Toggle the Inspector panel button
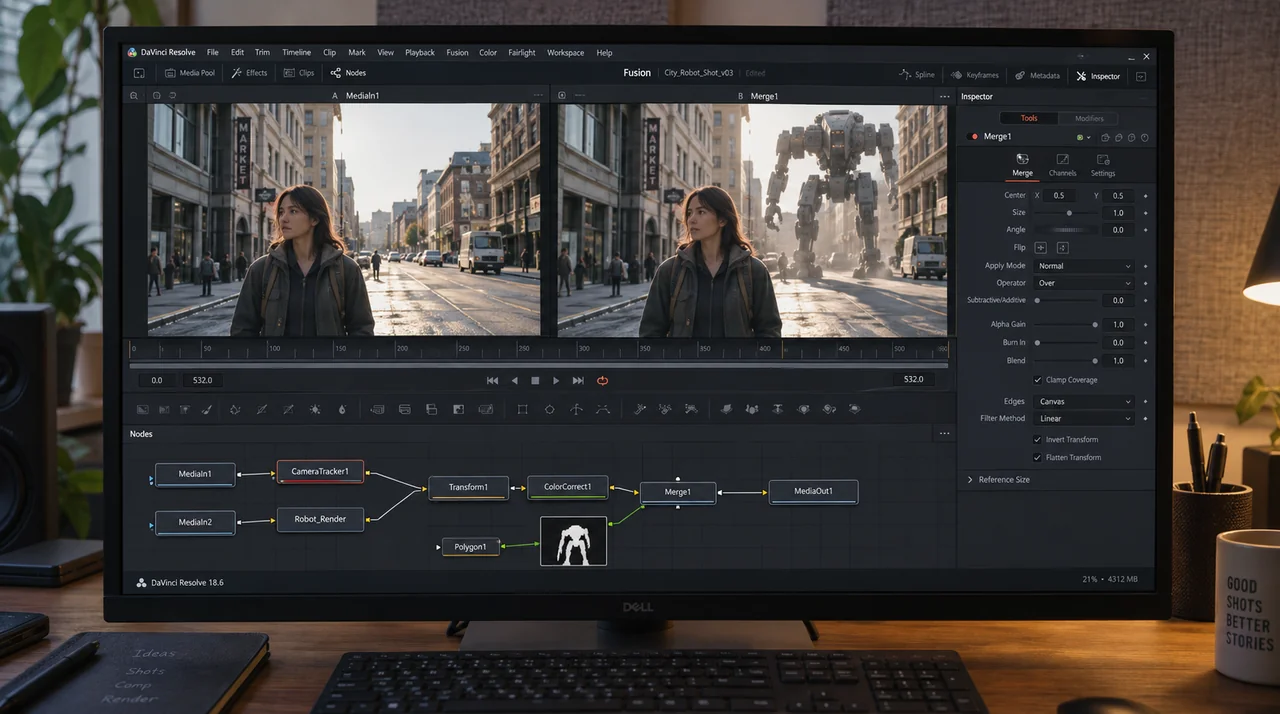Viewport: 1280px width, 714px height. pyautogui.click(x=1098, y=76)
